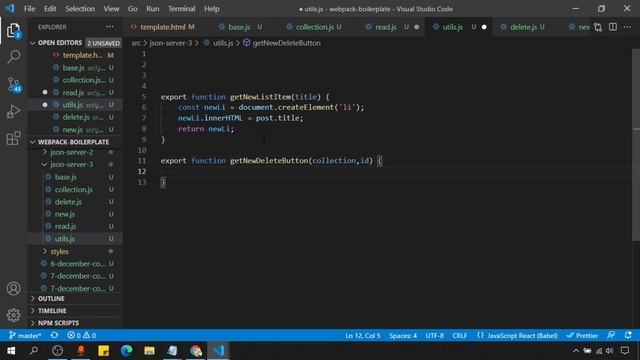
Task: Click the feedback icon in status bar
Action: (611, 336)
